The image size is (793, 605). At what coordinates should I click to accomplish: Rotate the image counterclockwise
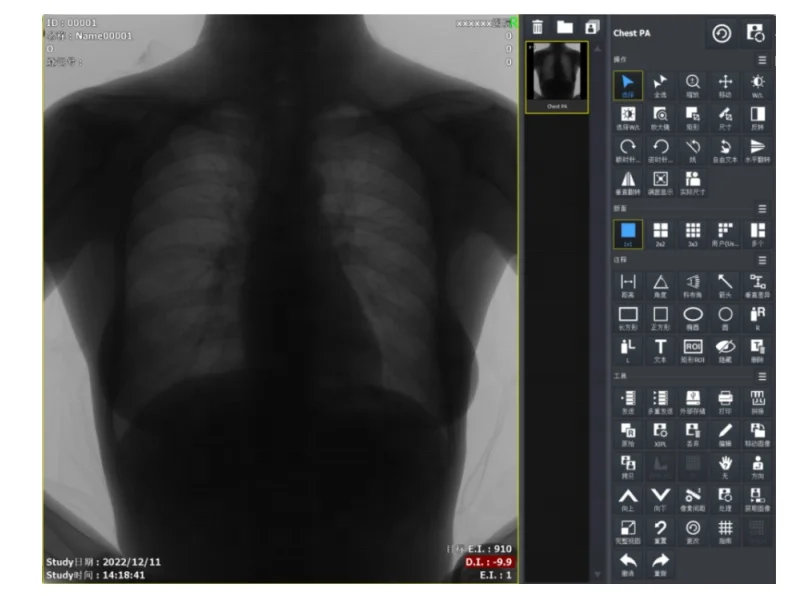coord(660,150)
